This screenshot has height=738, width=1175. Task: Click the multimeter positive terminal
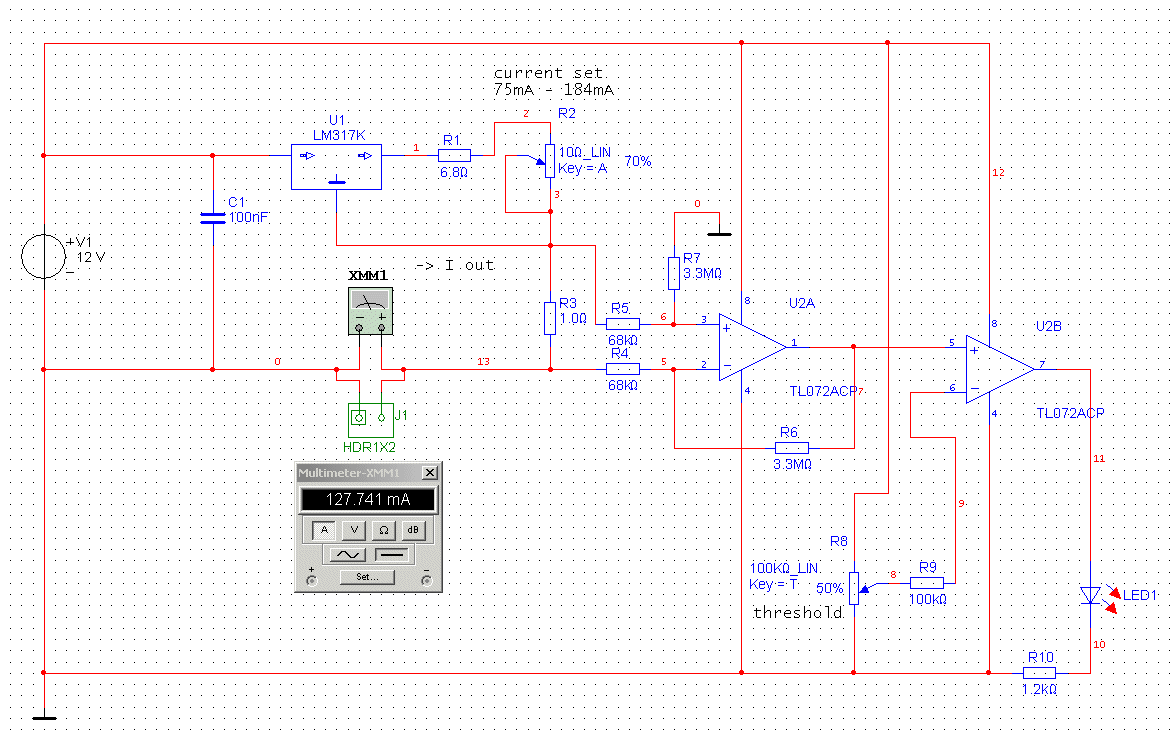coord(312,580)
